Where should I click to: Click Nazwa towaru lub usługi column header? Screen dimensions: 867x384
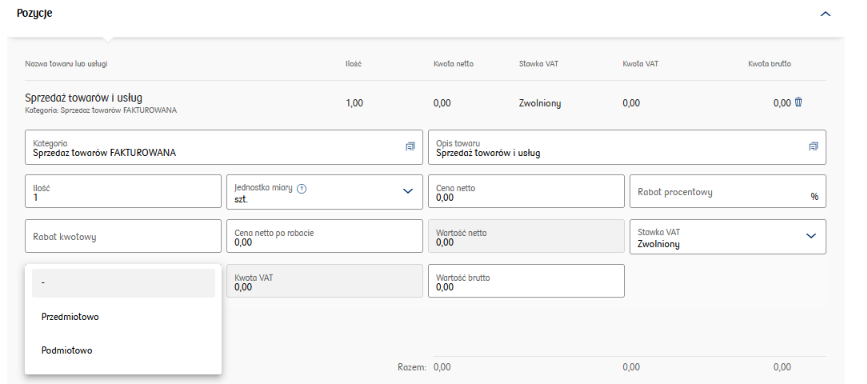click(66, 64)
